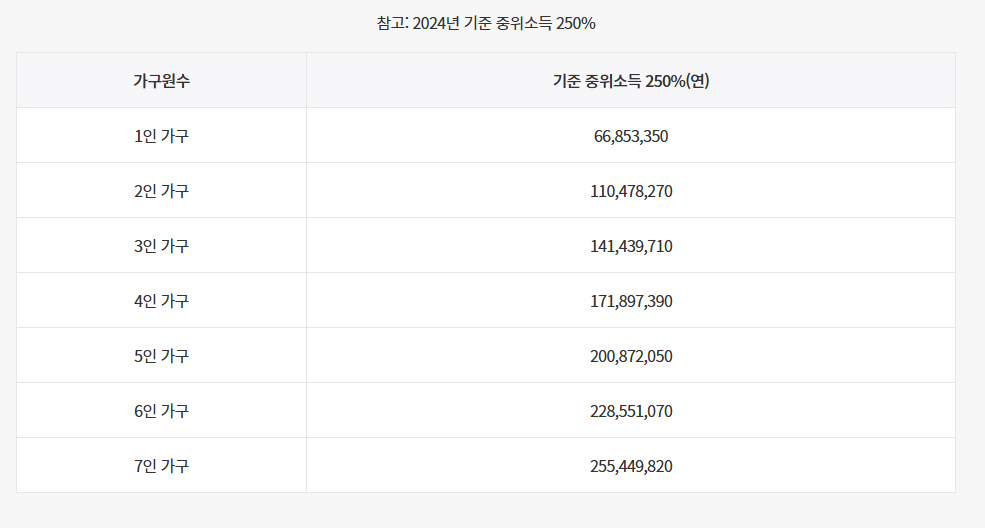
Task: Click the '7인 가구' row label
Action: point(161,466)
